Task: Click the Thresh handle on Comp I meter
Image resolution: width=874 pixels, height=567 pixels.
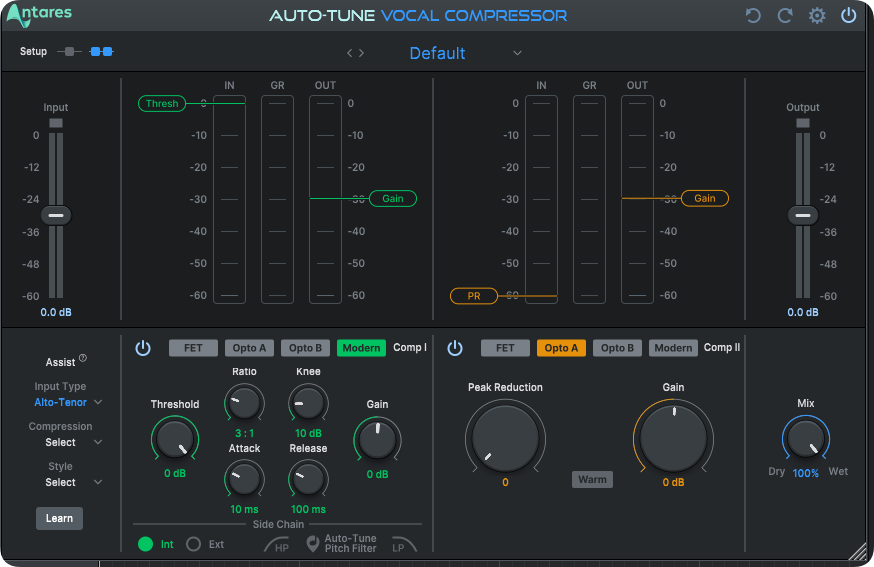Action: [162, 104]
